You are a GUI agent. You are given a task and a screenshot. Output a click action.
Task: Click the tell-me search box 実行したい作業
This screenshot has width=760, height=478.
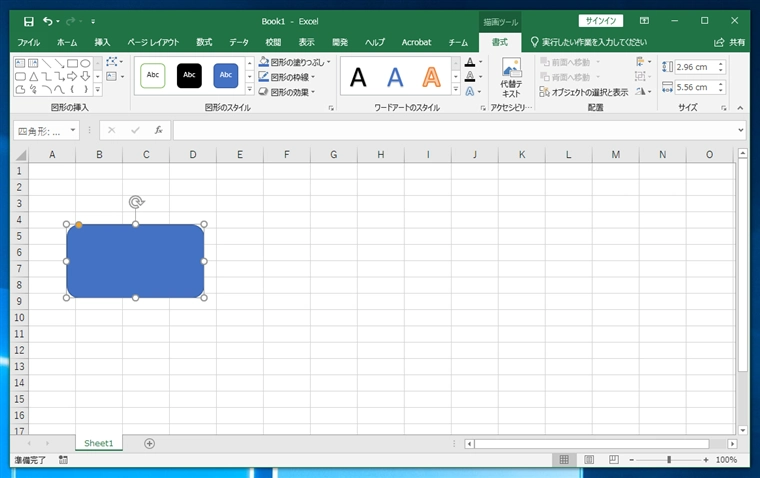click(x=589, y=42)
